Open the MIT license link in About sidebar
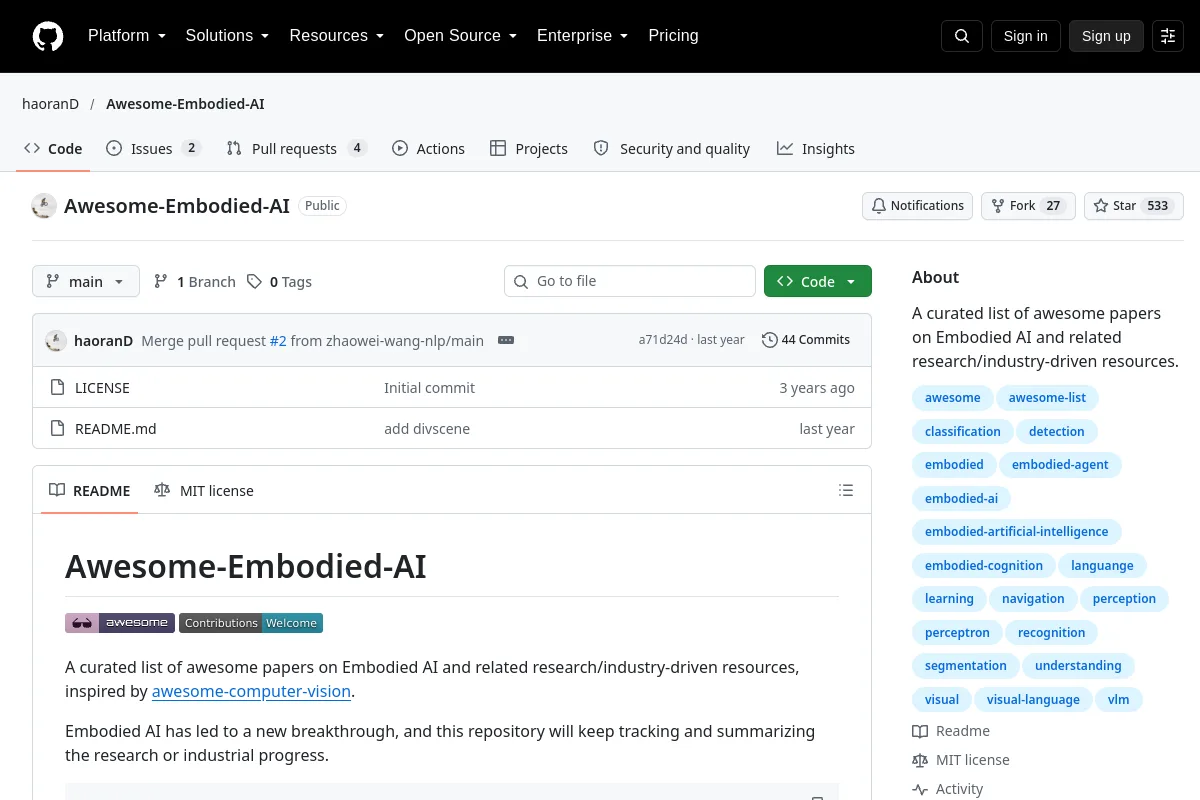 [961, 760]
